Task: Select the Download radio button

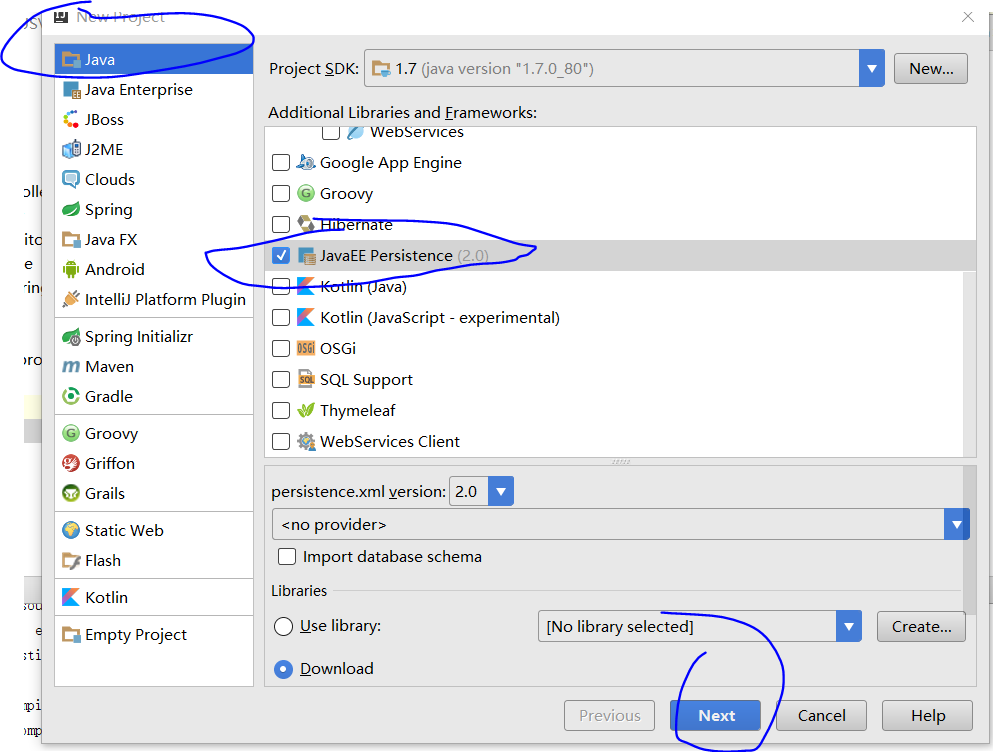Action: pos(283,669)
